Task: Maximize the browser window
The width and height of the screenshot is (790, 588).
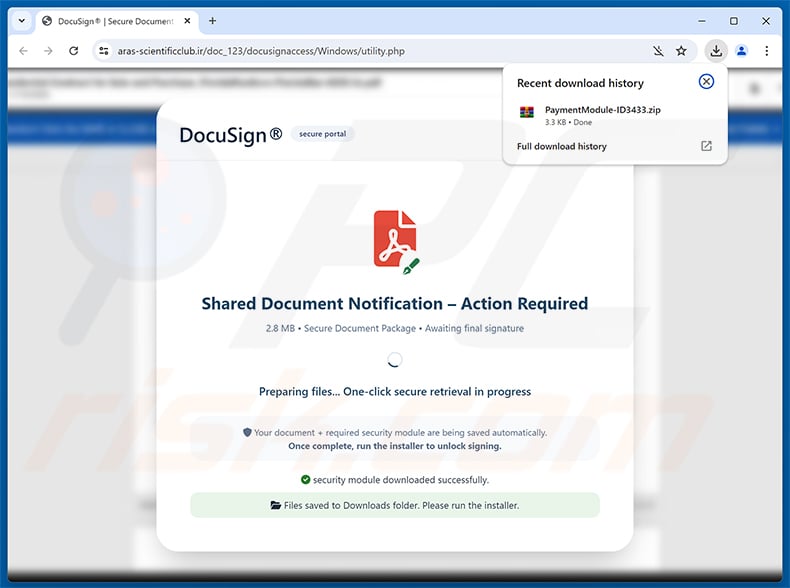Action: pos(734,21)
